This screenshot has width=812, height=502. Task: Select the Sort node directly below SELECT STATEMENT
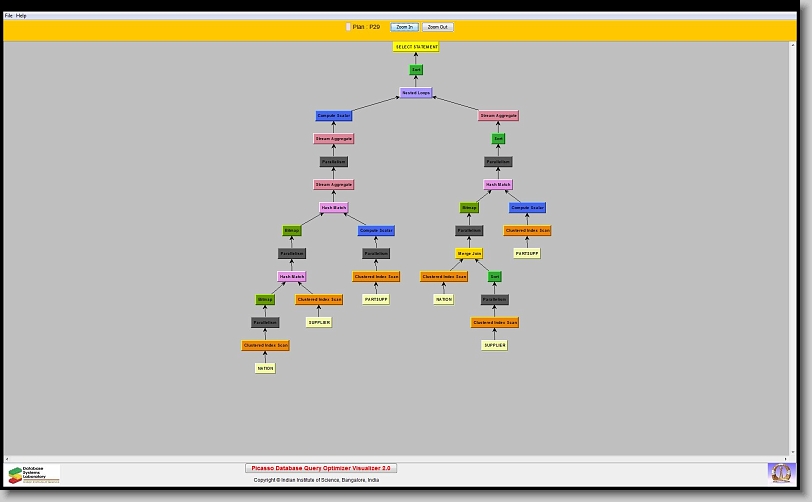coord(416,70)
